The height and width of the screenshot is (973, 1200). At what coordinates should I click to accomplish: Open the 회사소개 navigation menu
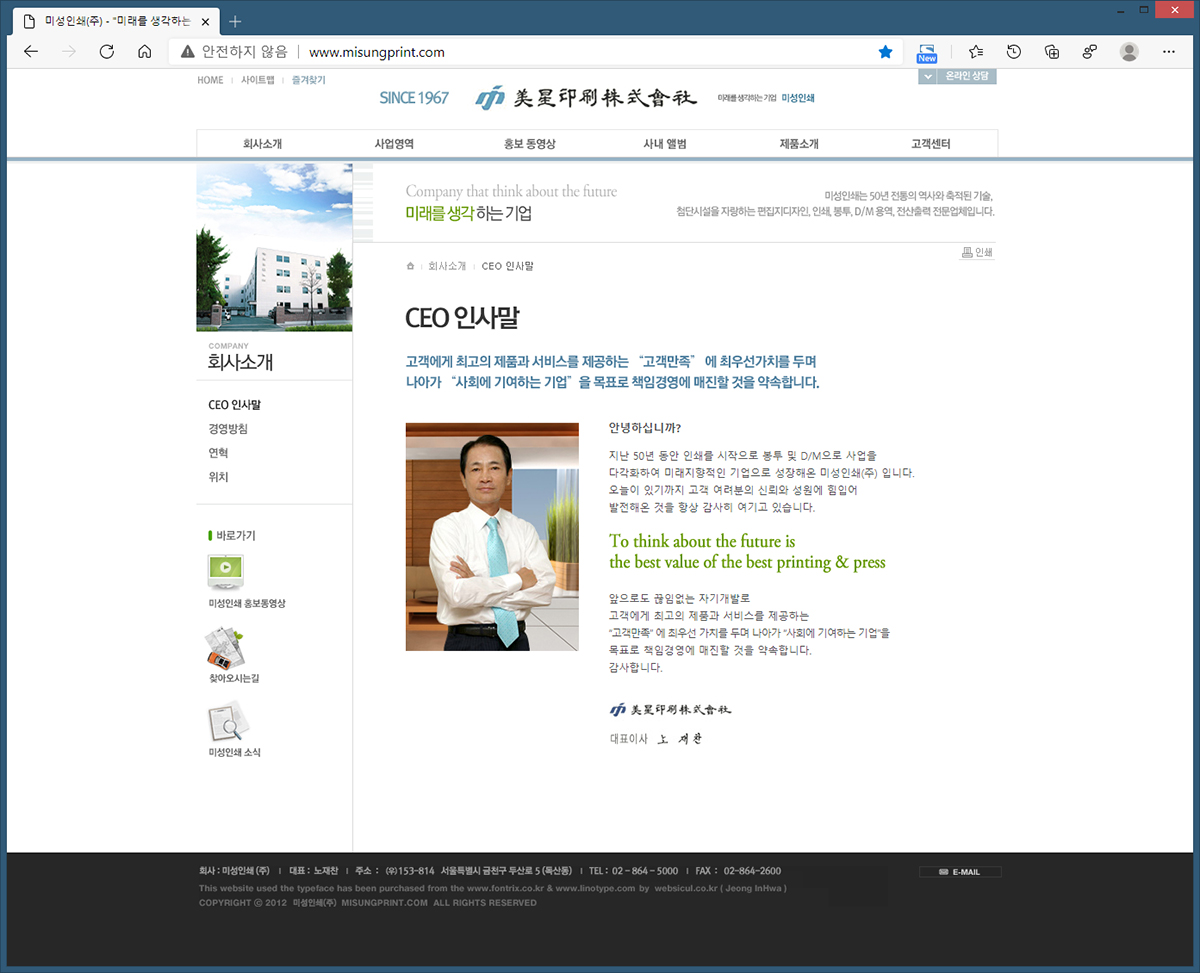click(x=262, y=144)
